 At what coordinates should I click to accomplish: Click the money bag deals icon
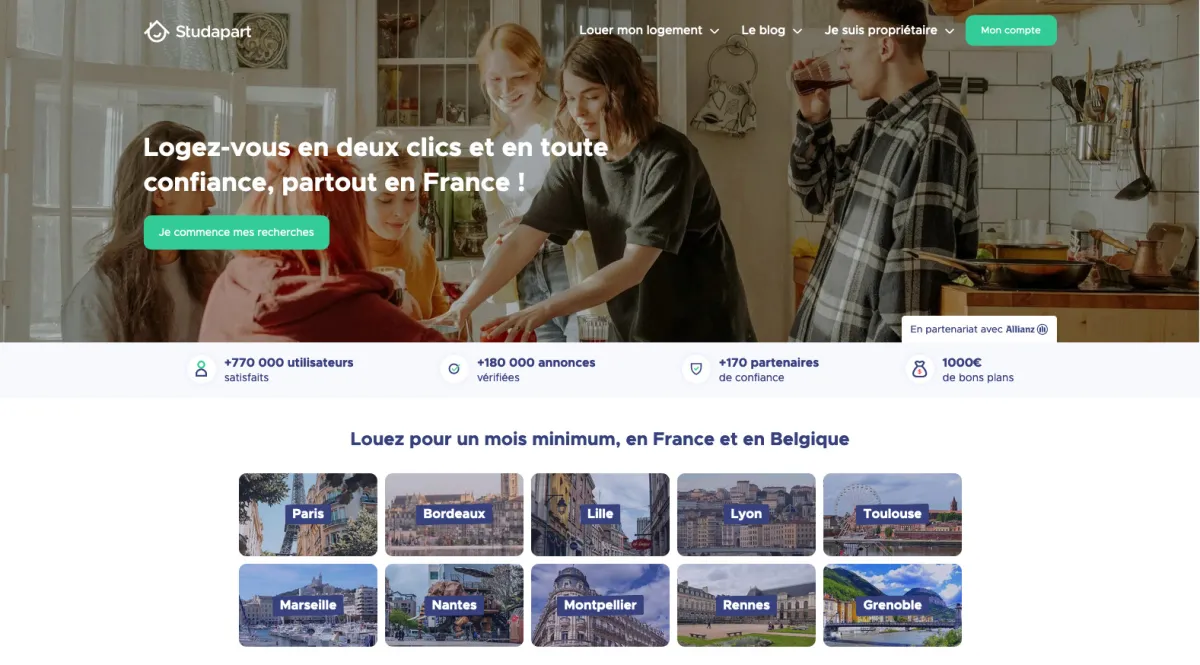pyautogui.click(x=919, y=369)
